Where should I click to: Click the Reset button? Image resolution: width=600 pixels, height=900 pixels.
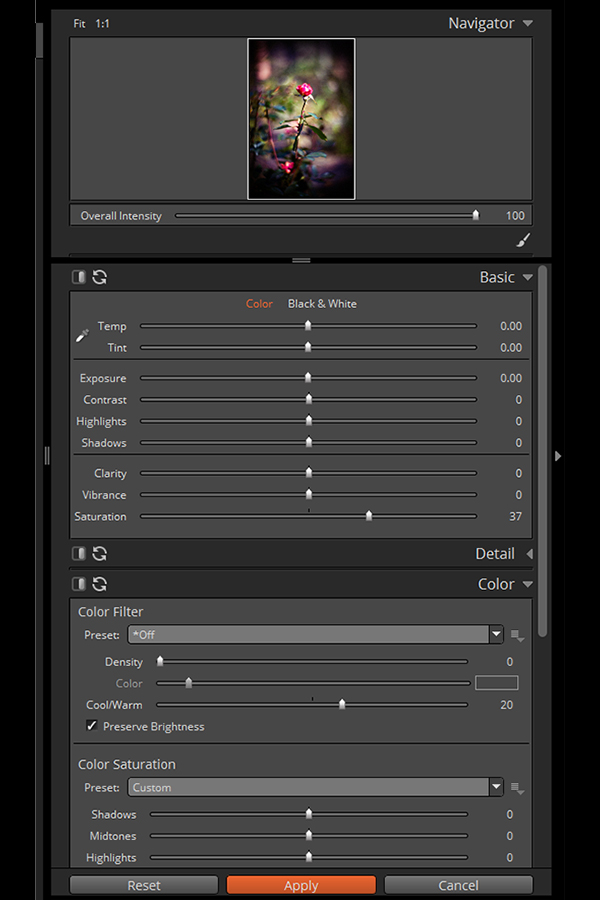144,885
